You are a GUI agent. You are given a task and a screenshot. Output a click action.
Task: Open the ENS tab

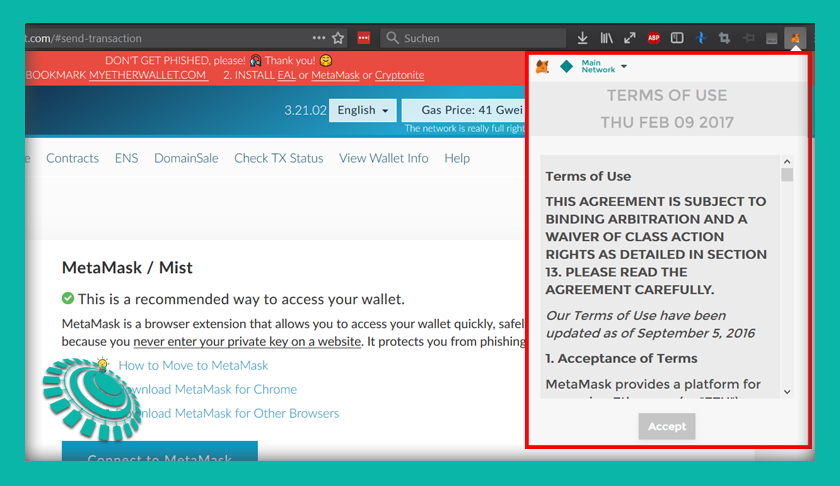[126, 158]
